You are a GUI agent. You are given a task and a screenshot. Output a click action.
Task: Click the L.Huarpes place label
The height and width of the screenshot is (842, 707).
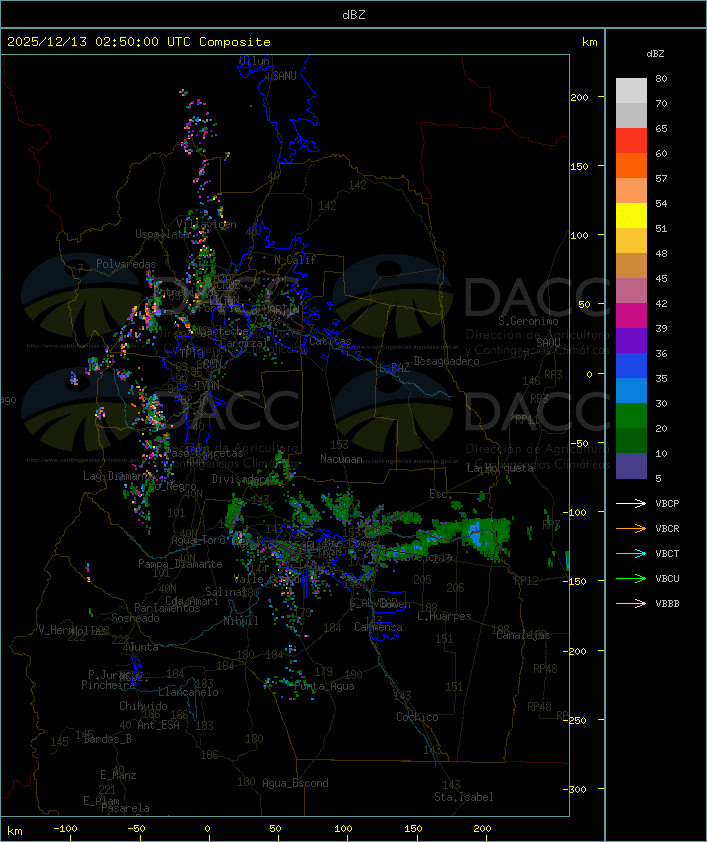444,616
